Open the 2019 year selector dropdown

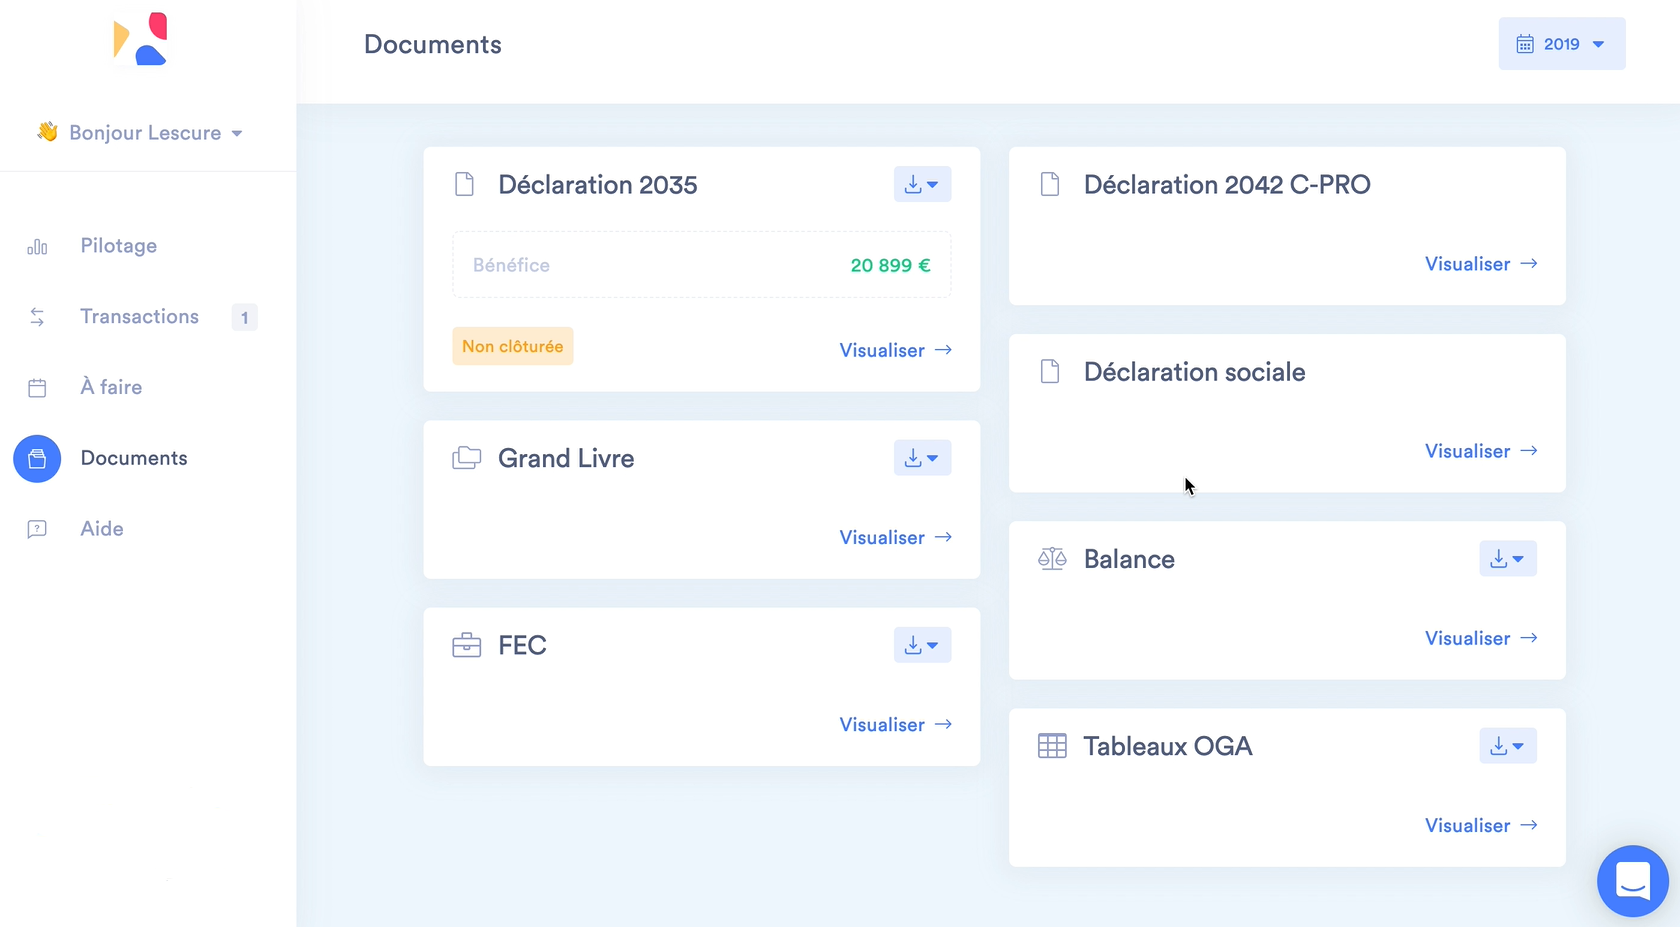(x=1561, y=44)
